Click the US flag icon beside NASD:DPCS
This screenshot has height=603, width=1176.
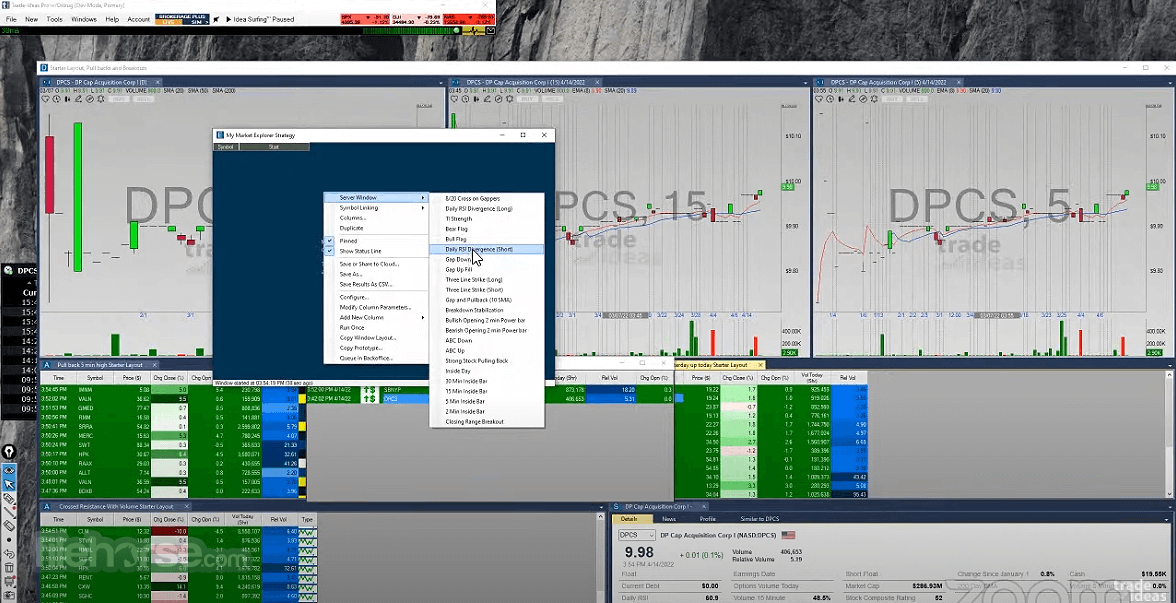point(788,536)
